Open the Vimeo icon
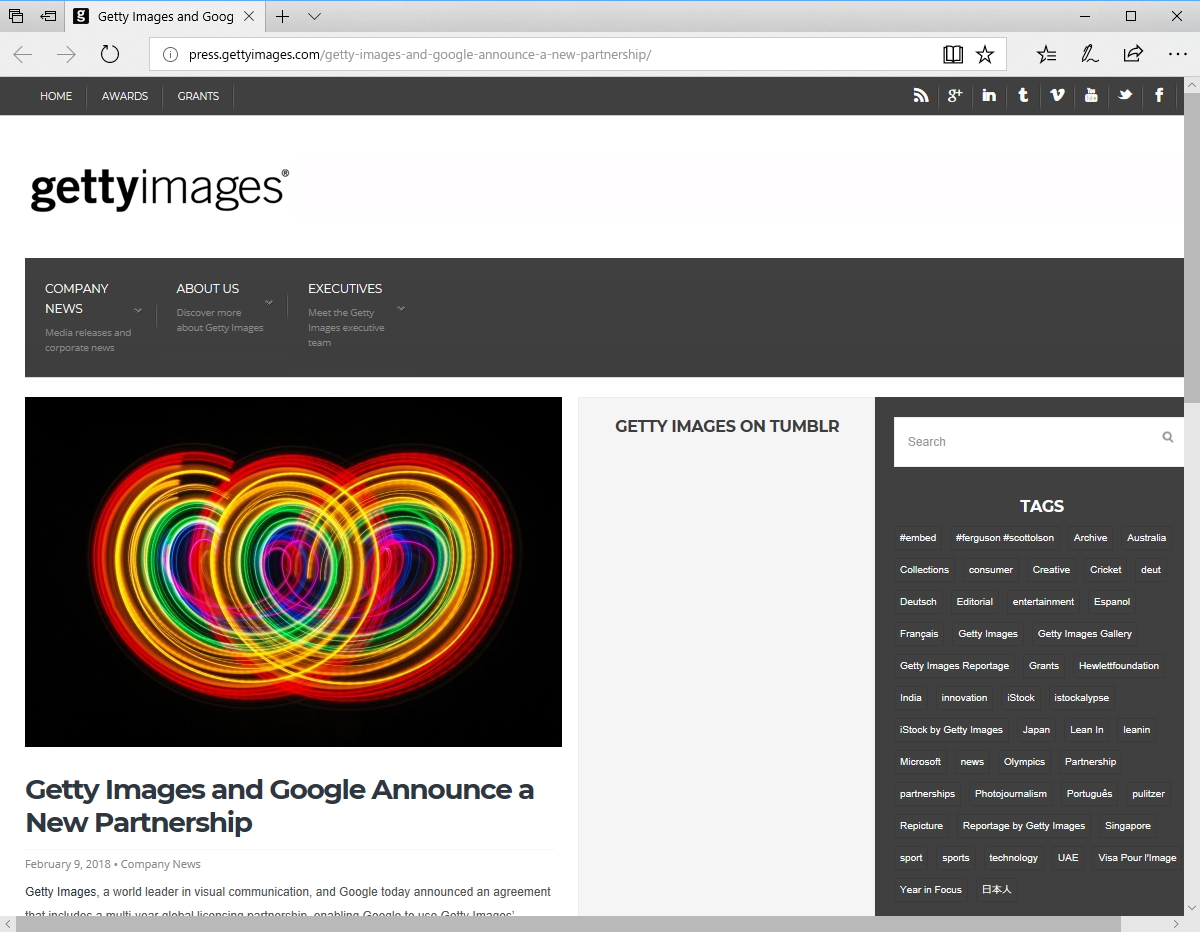 [1057, 95]
